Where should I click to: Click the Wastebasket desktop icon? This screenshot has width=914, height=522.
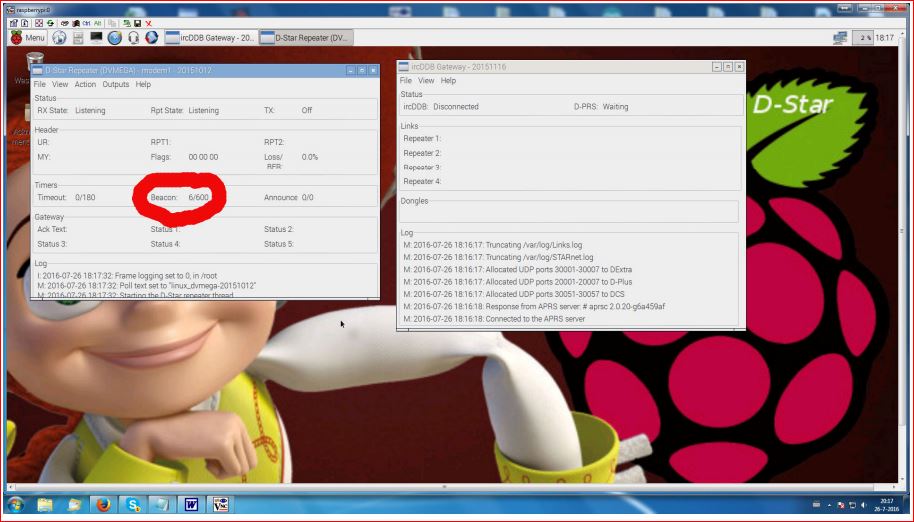34,63
